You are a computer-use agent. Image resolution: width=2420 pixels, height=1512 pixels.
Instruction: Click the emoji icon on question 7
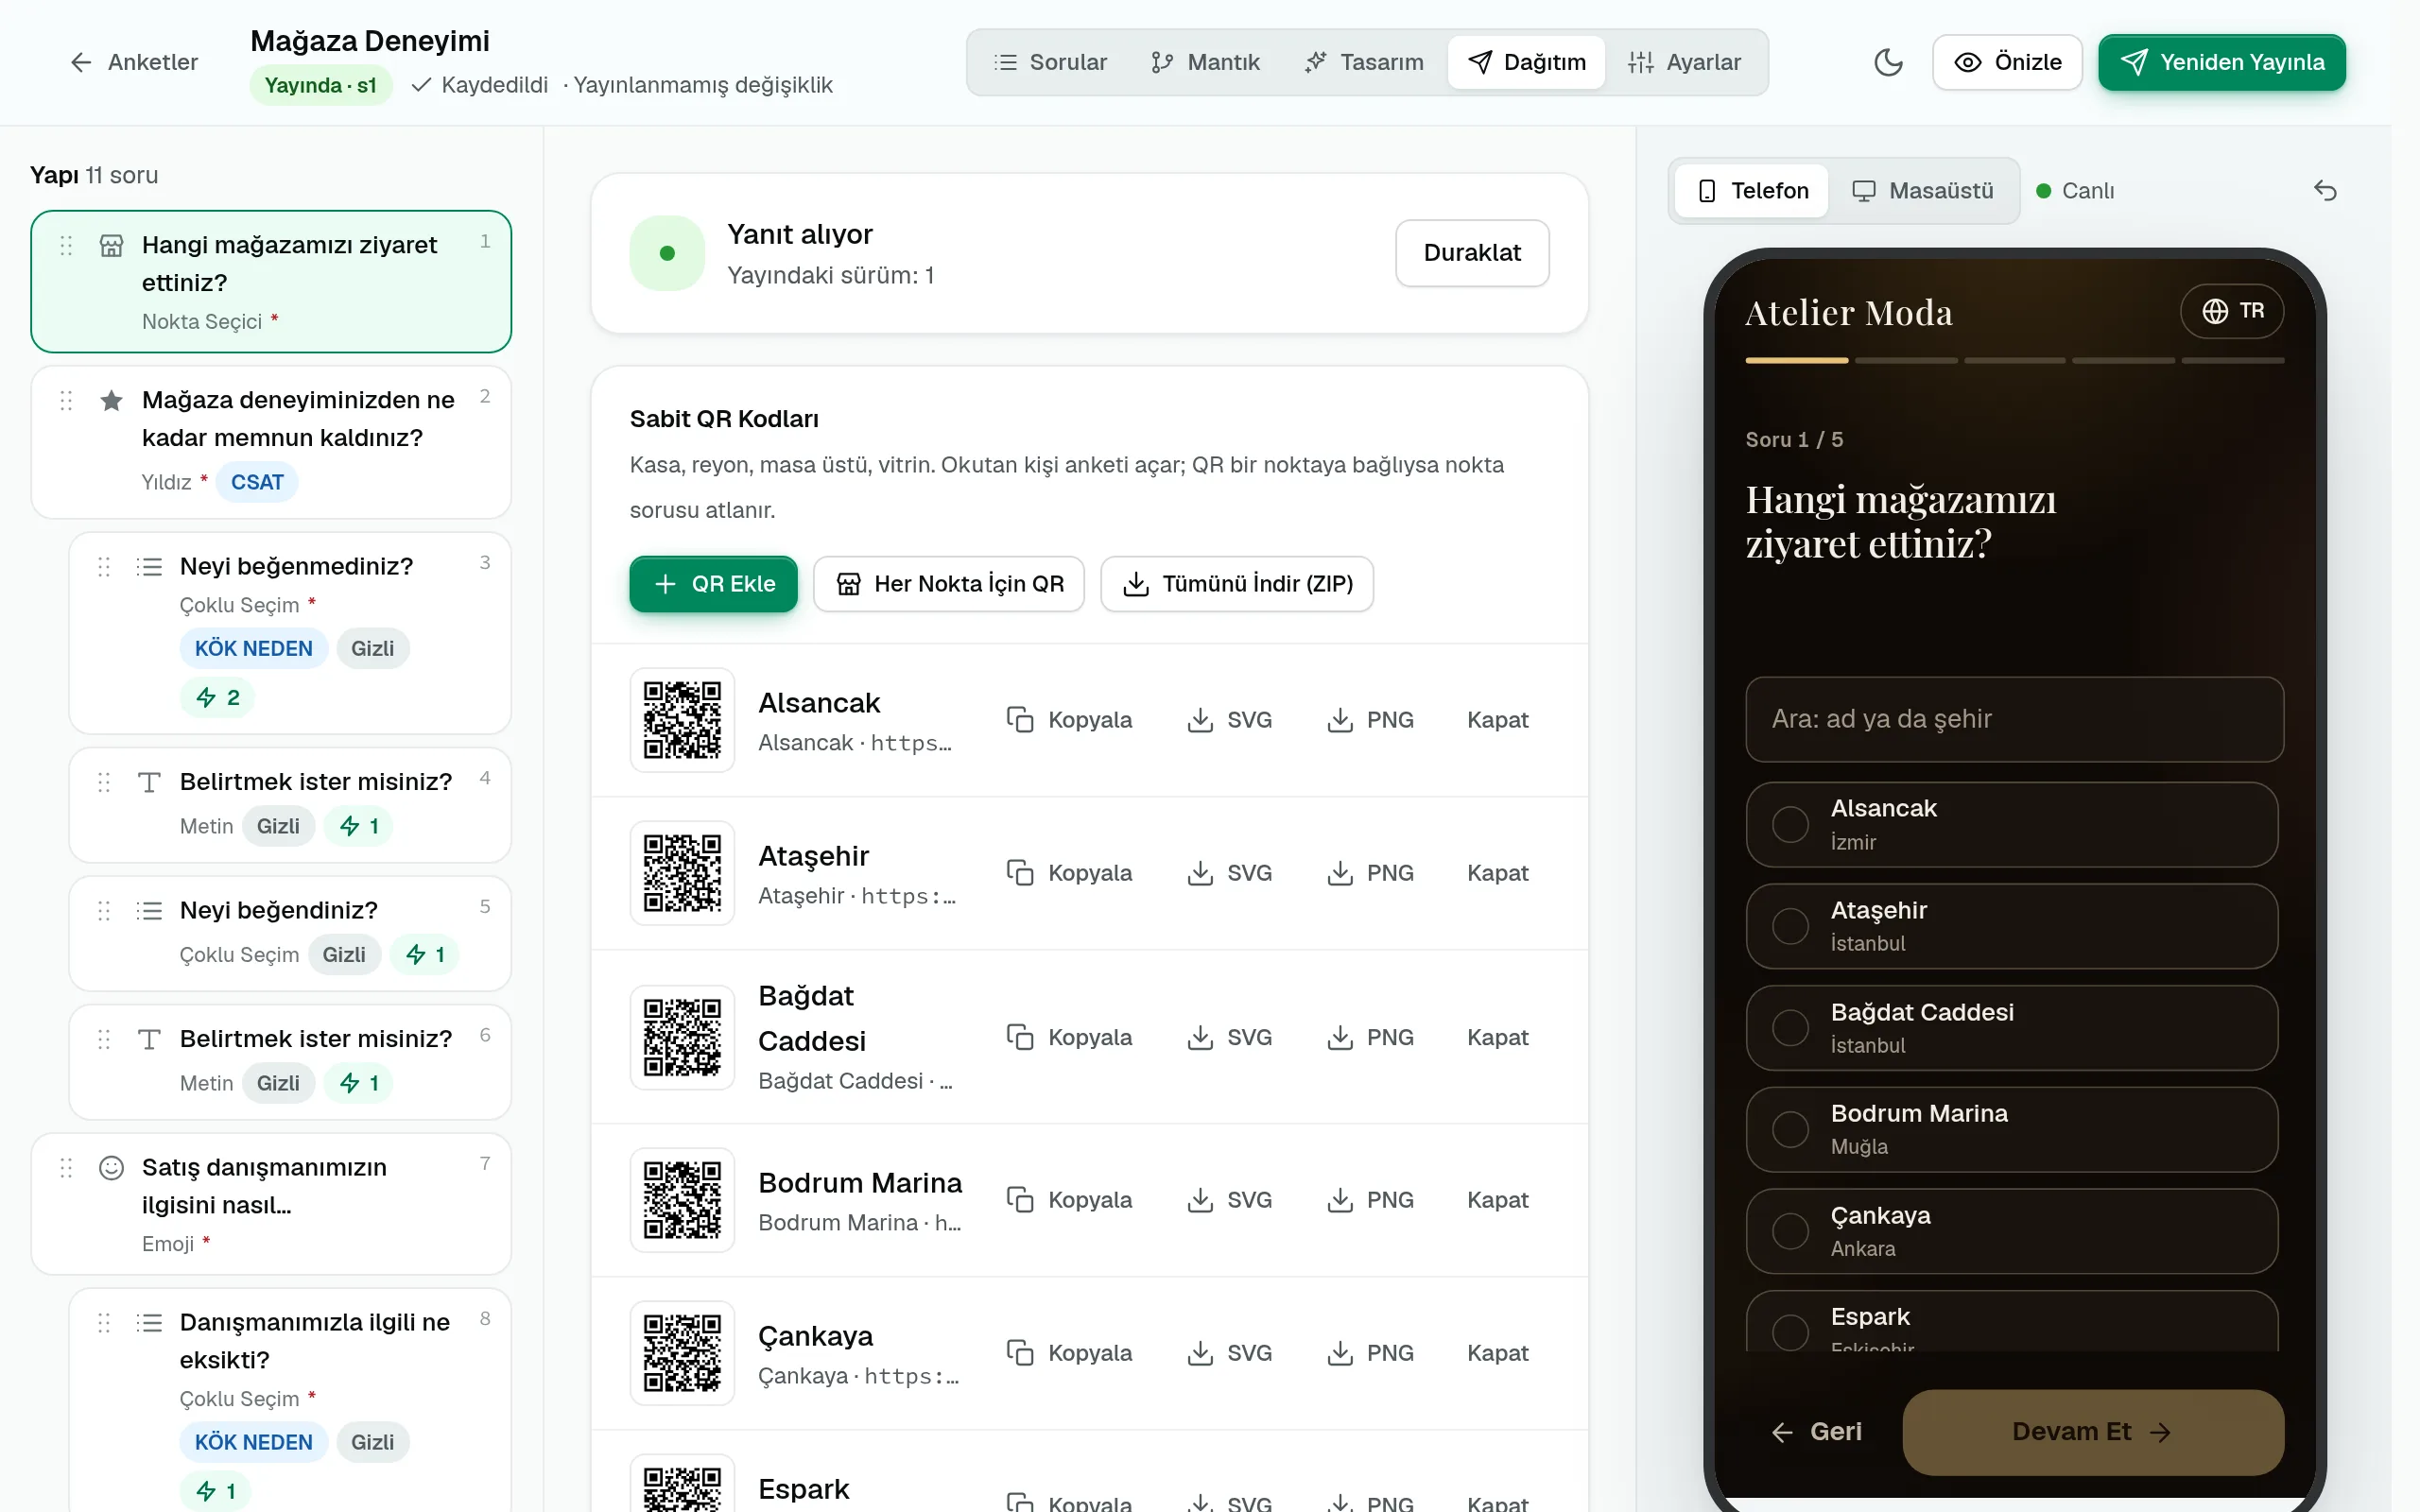point(111,1168)
